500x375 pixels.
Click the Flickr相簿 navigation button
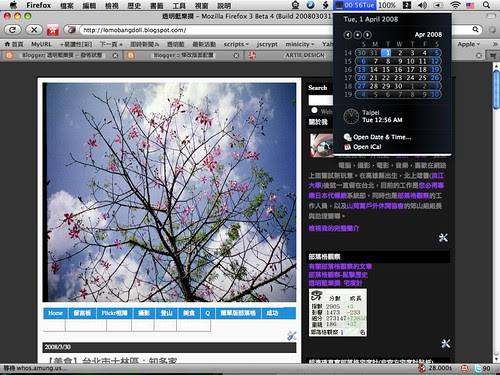tap(114, 313)
